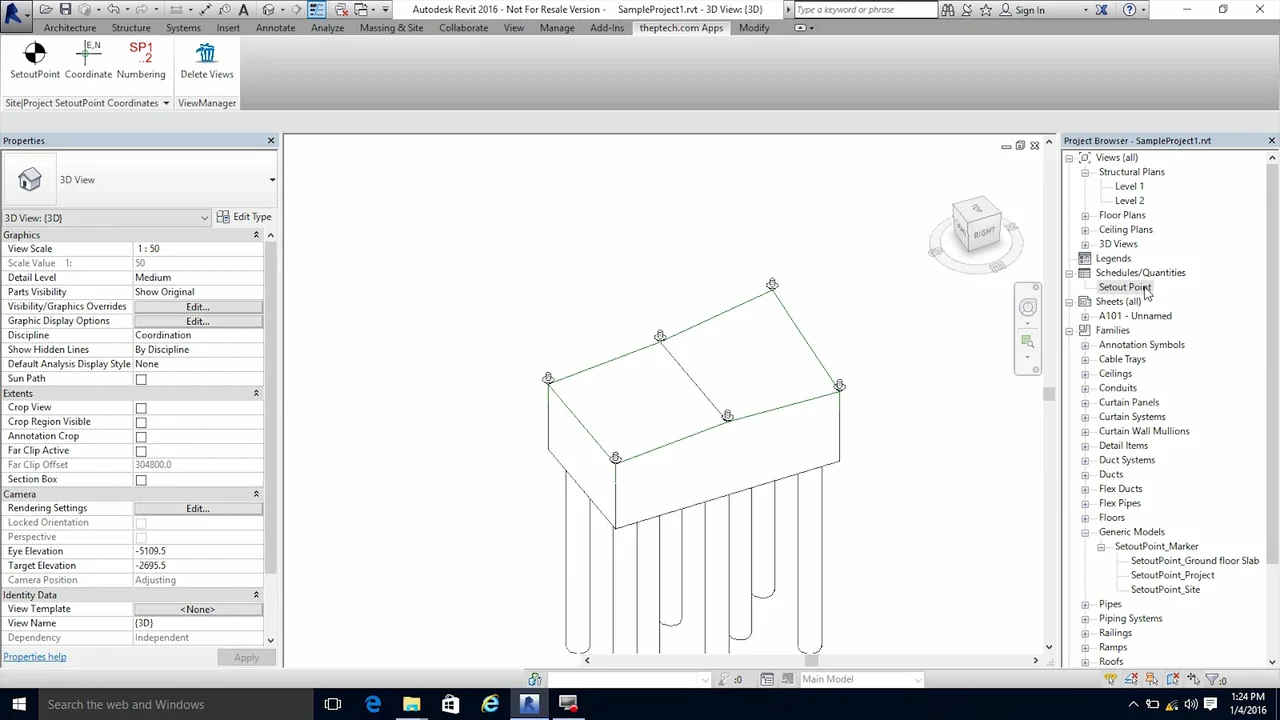Viewport: 1280px width, 720px height.
Task: Click the Edit Type button
Action: (x=244, y=217)
